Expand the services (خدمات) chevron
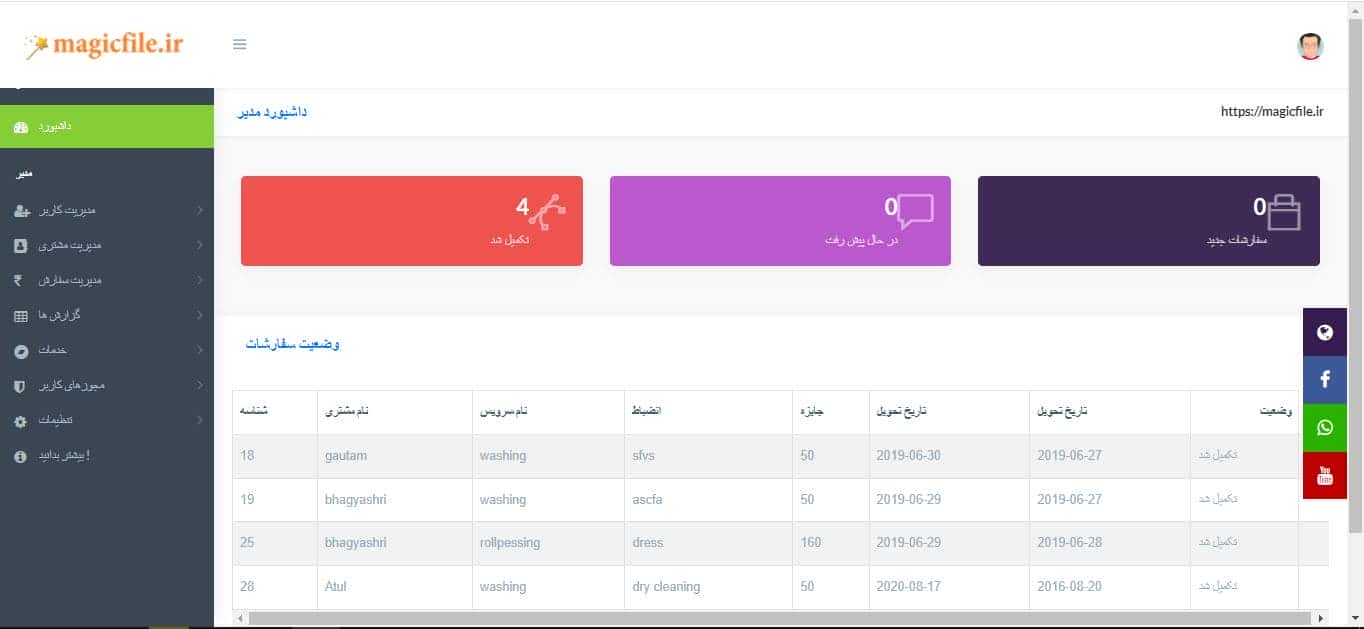Screen dimensions: 1364x629 point(200,350)
